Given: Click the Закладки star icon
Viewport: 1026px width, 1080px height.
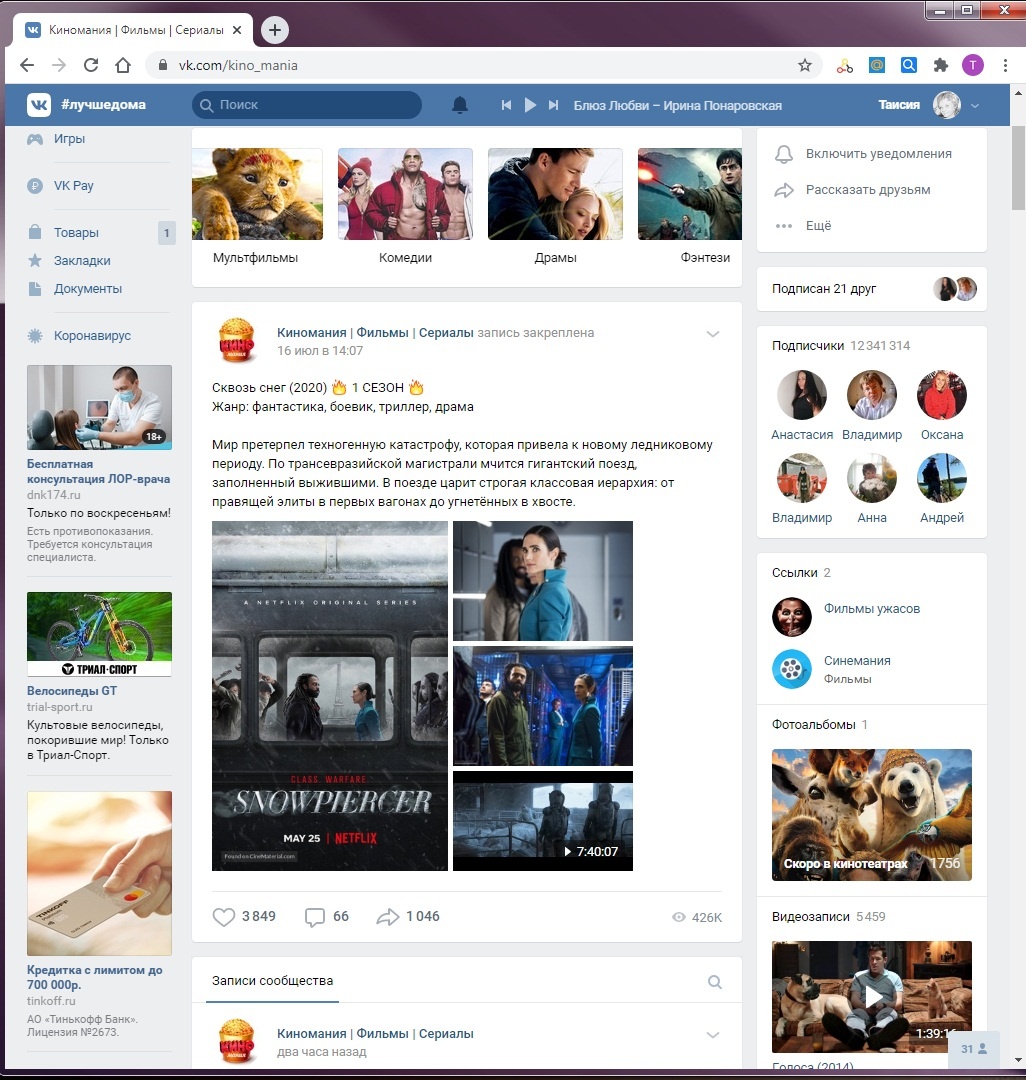Looking at the screenshot, I should pyautogui.click(x=35, y=260).
